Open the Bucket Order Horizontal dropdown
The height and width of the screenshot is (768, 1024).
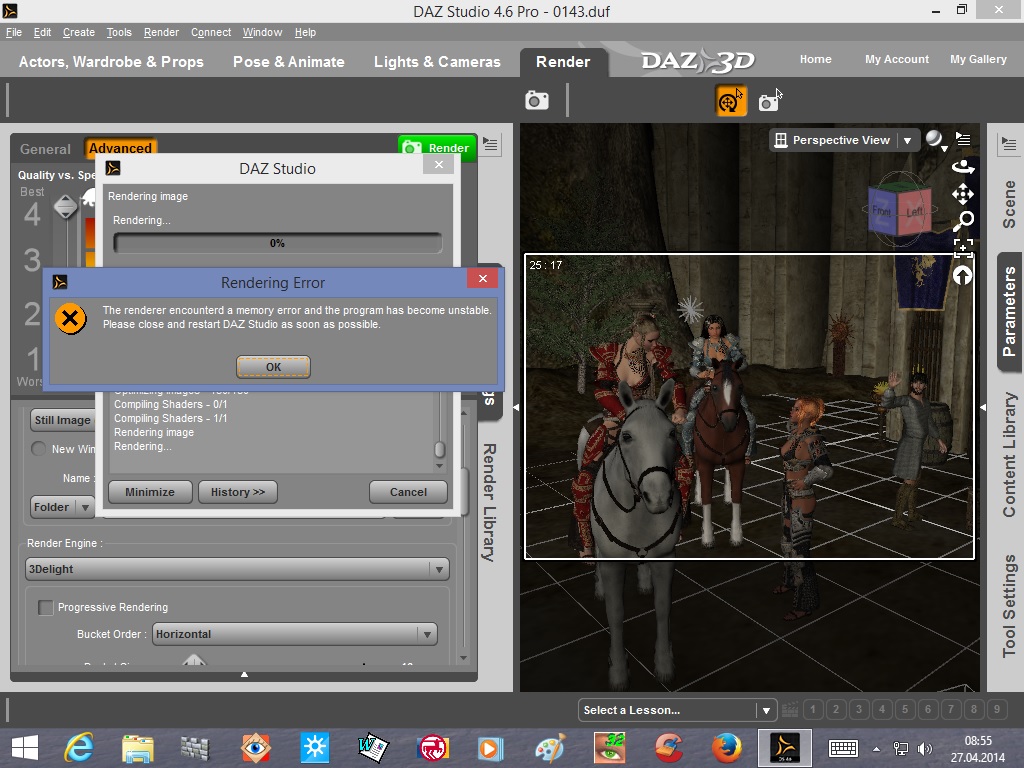point(295,634)
